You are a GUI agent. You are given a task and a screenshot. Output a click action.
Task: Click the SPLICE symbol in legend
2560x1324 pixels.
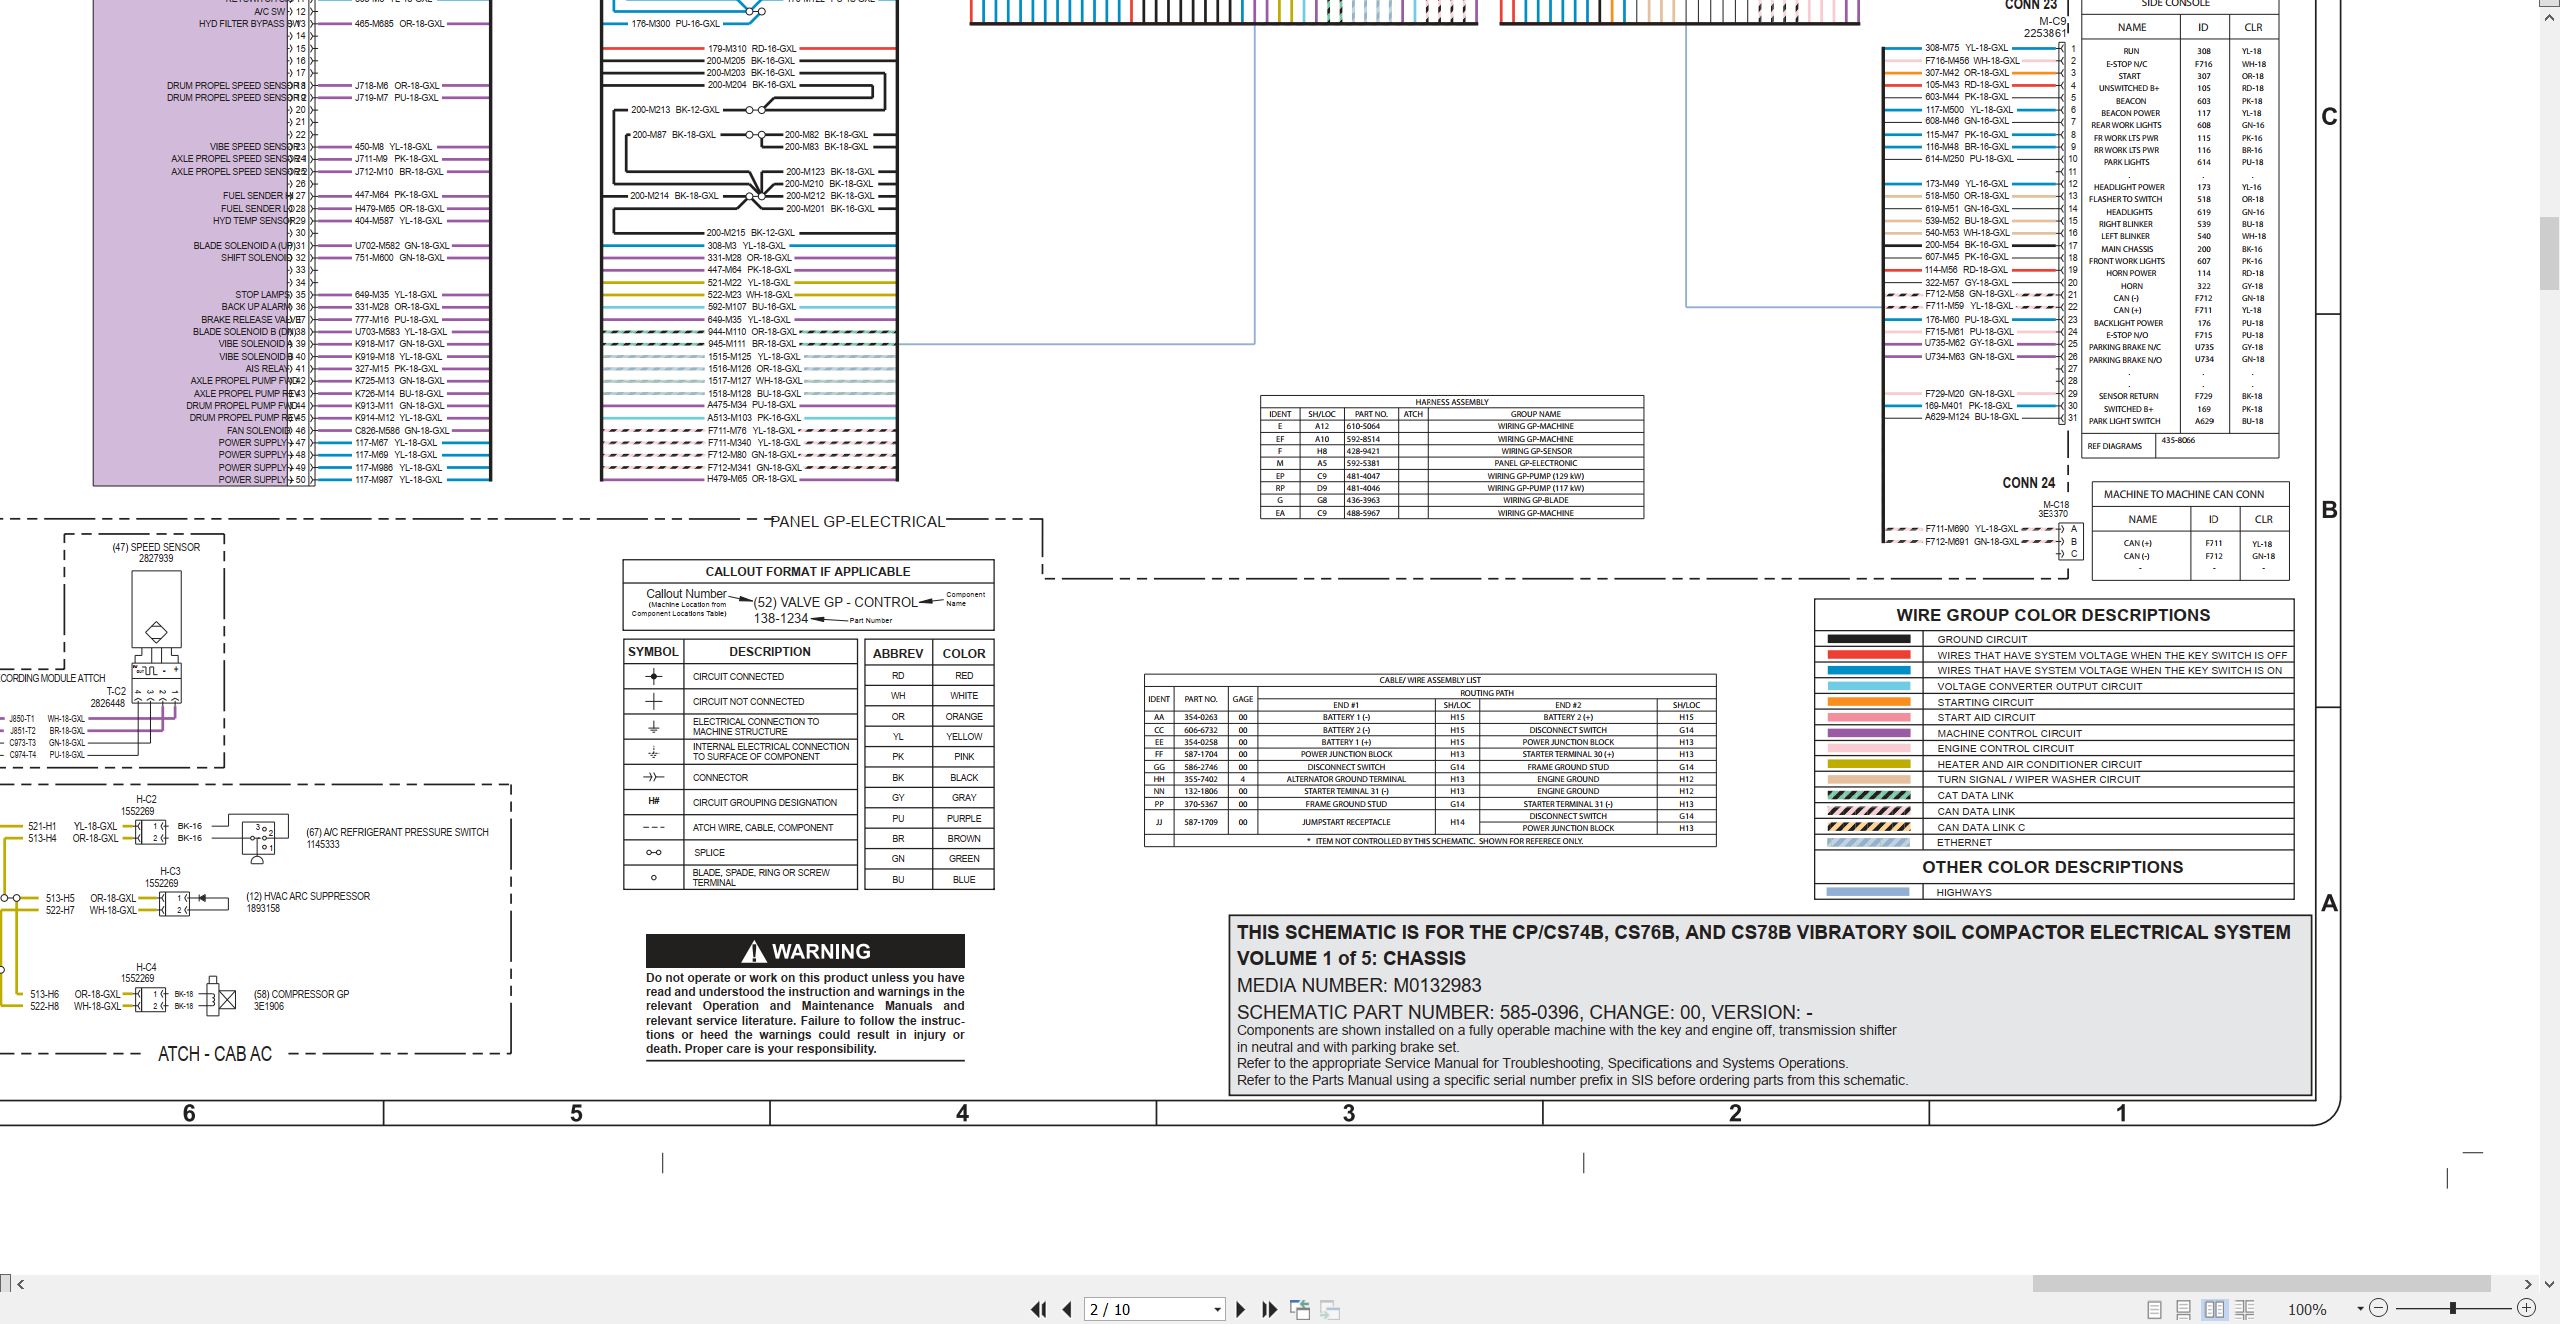point(654,852)
